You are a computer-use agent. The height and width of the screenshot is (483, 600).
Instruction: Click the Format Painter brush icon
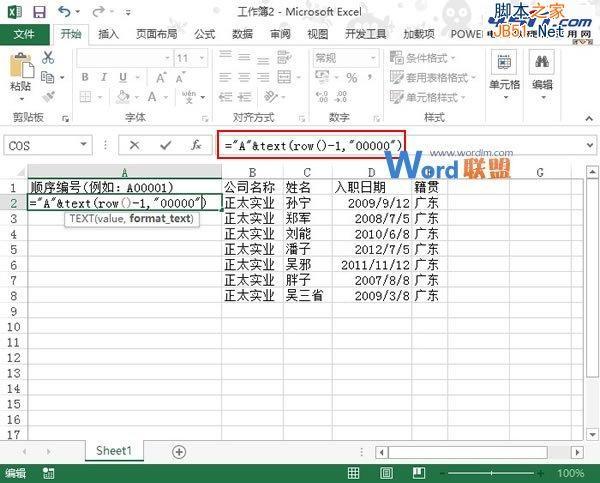[48, 97]
